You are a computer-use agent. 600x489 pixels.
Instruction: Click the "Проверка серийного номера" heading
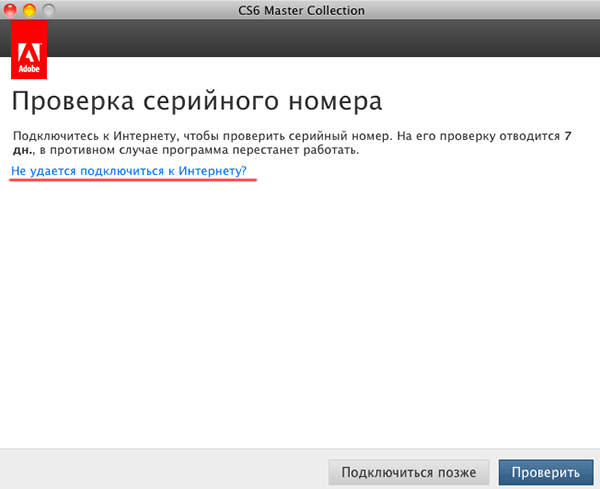pyautogui.click(x=197, y=102)
